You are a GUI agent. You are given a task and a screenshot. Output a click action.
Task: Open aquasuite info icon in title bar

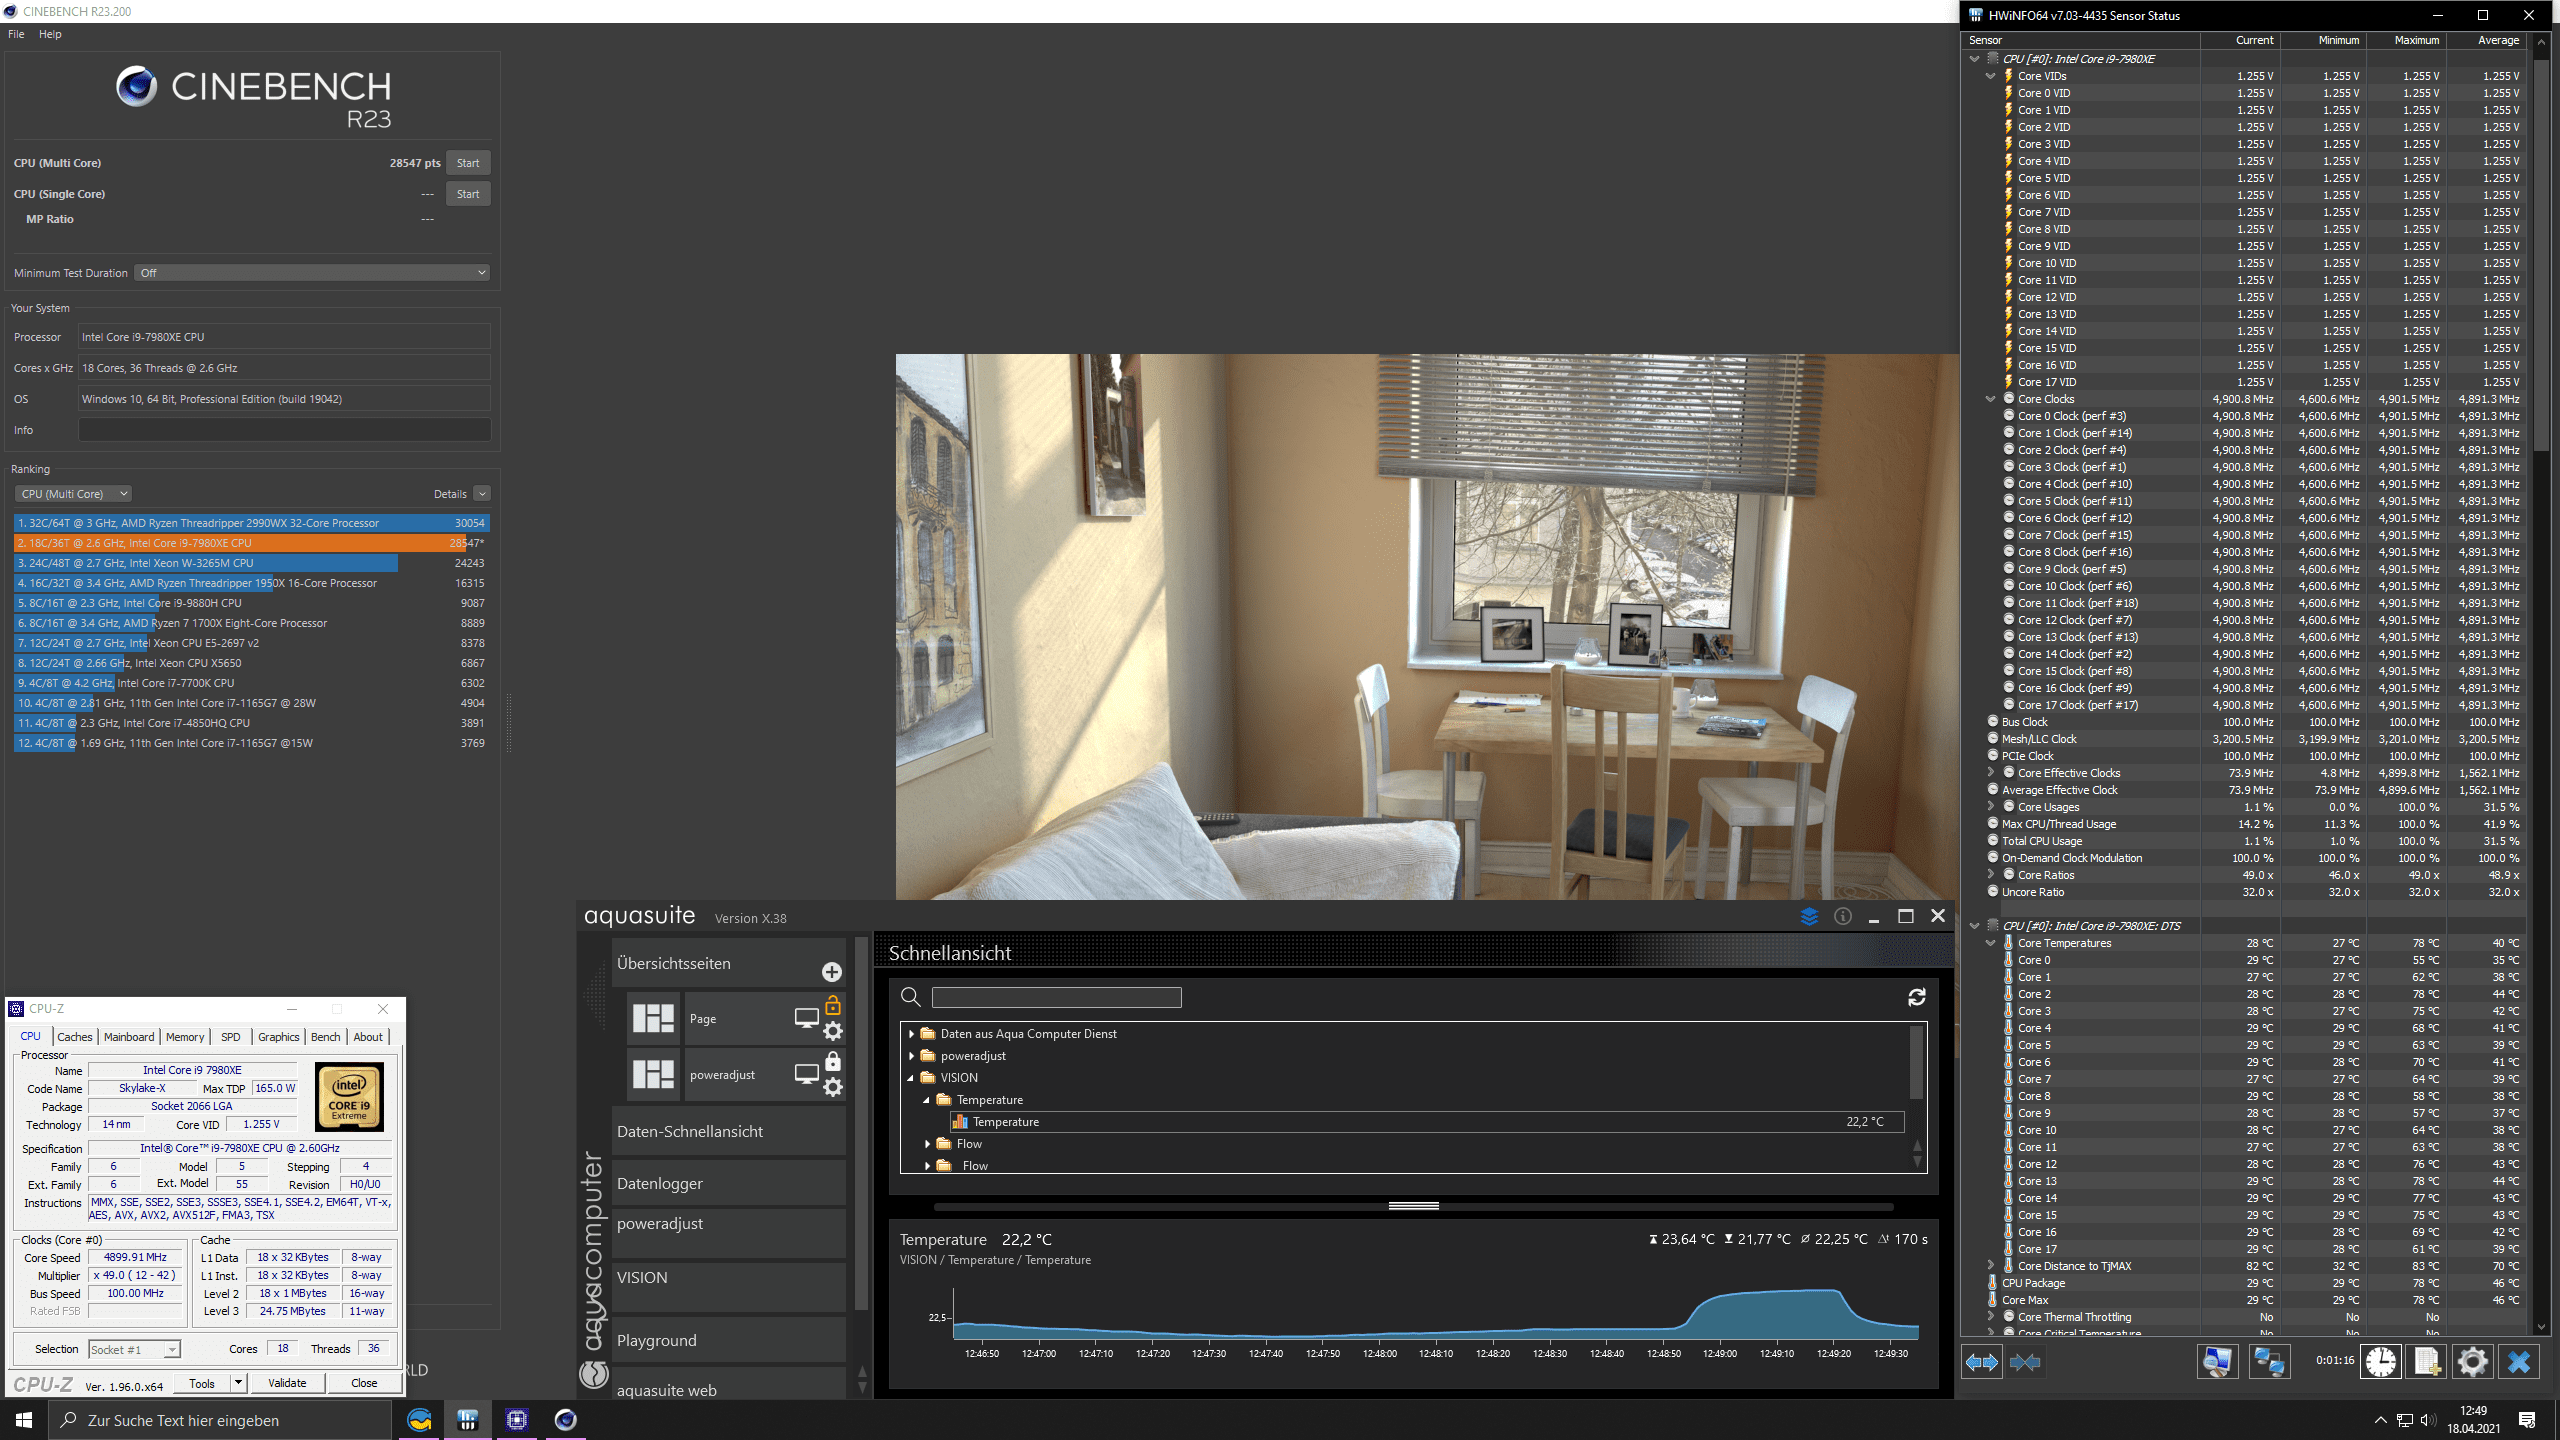coord(1843,916)
